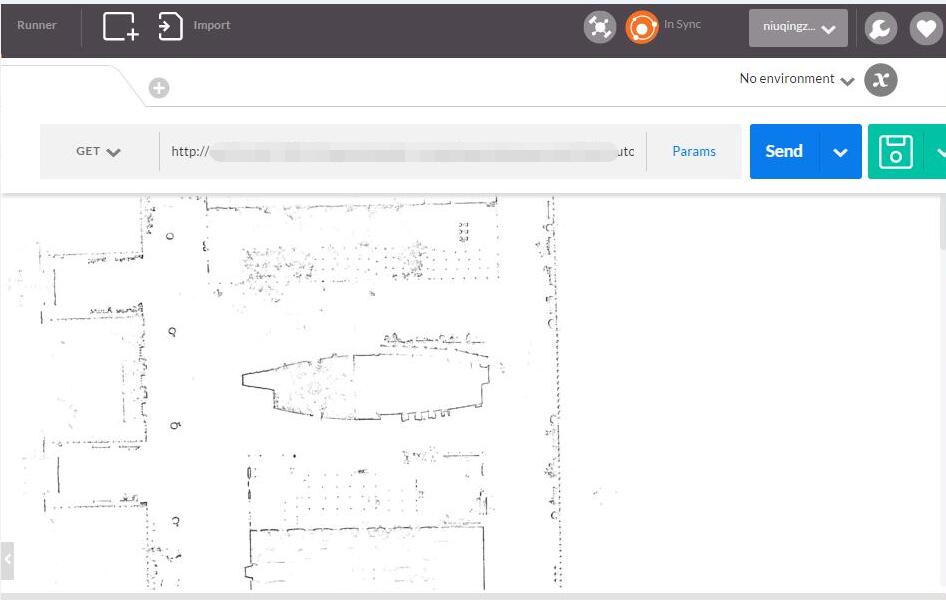The width and height of the screenshot is (946, 600).
Task: Click inside the request URL field
Action: 400,152
